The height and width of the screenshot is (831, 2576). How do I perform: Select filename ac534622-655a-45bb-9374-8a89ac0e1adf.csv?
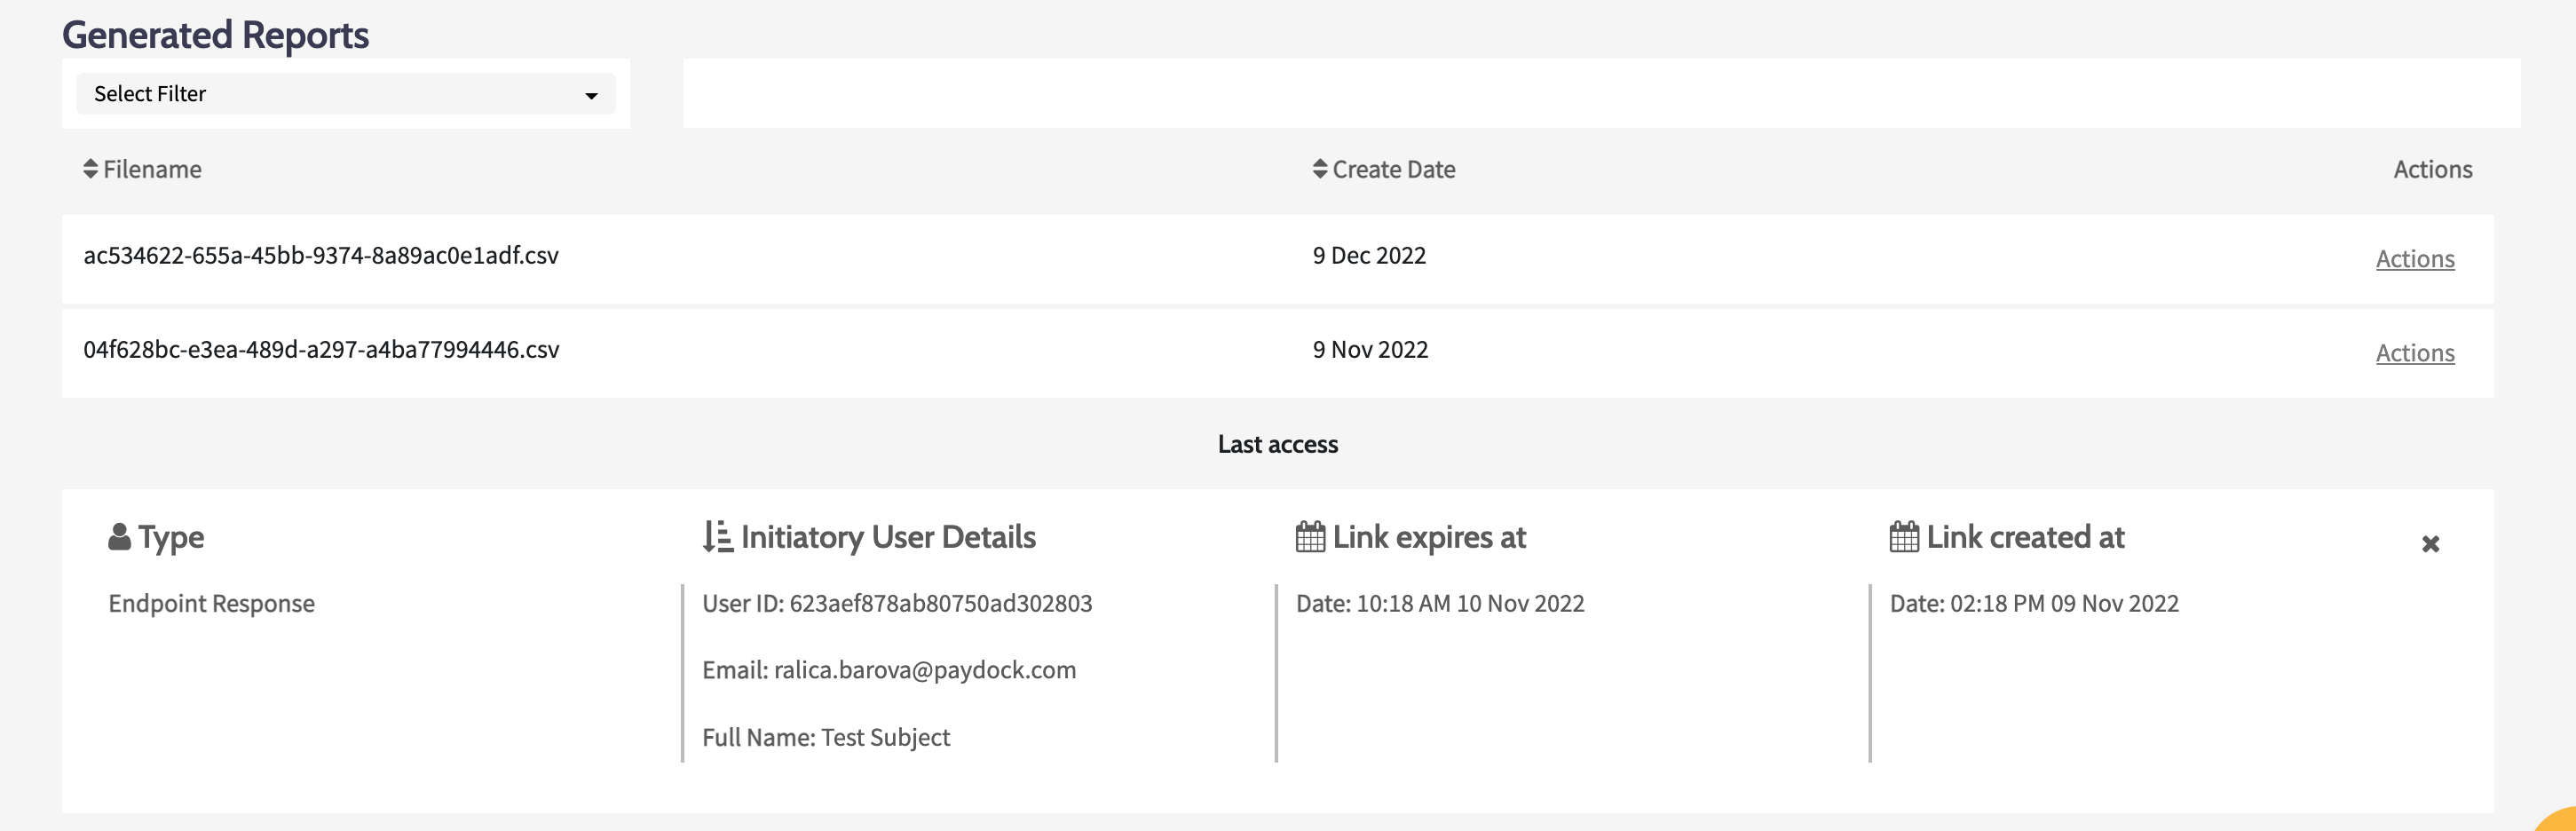[321, 255]
